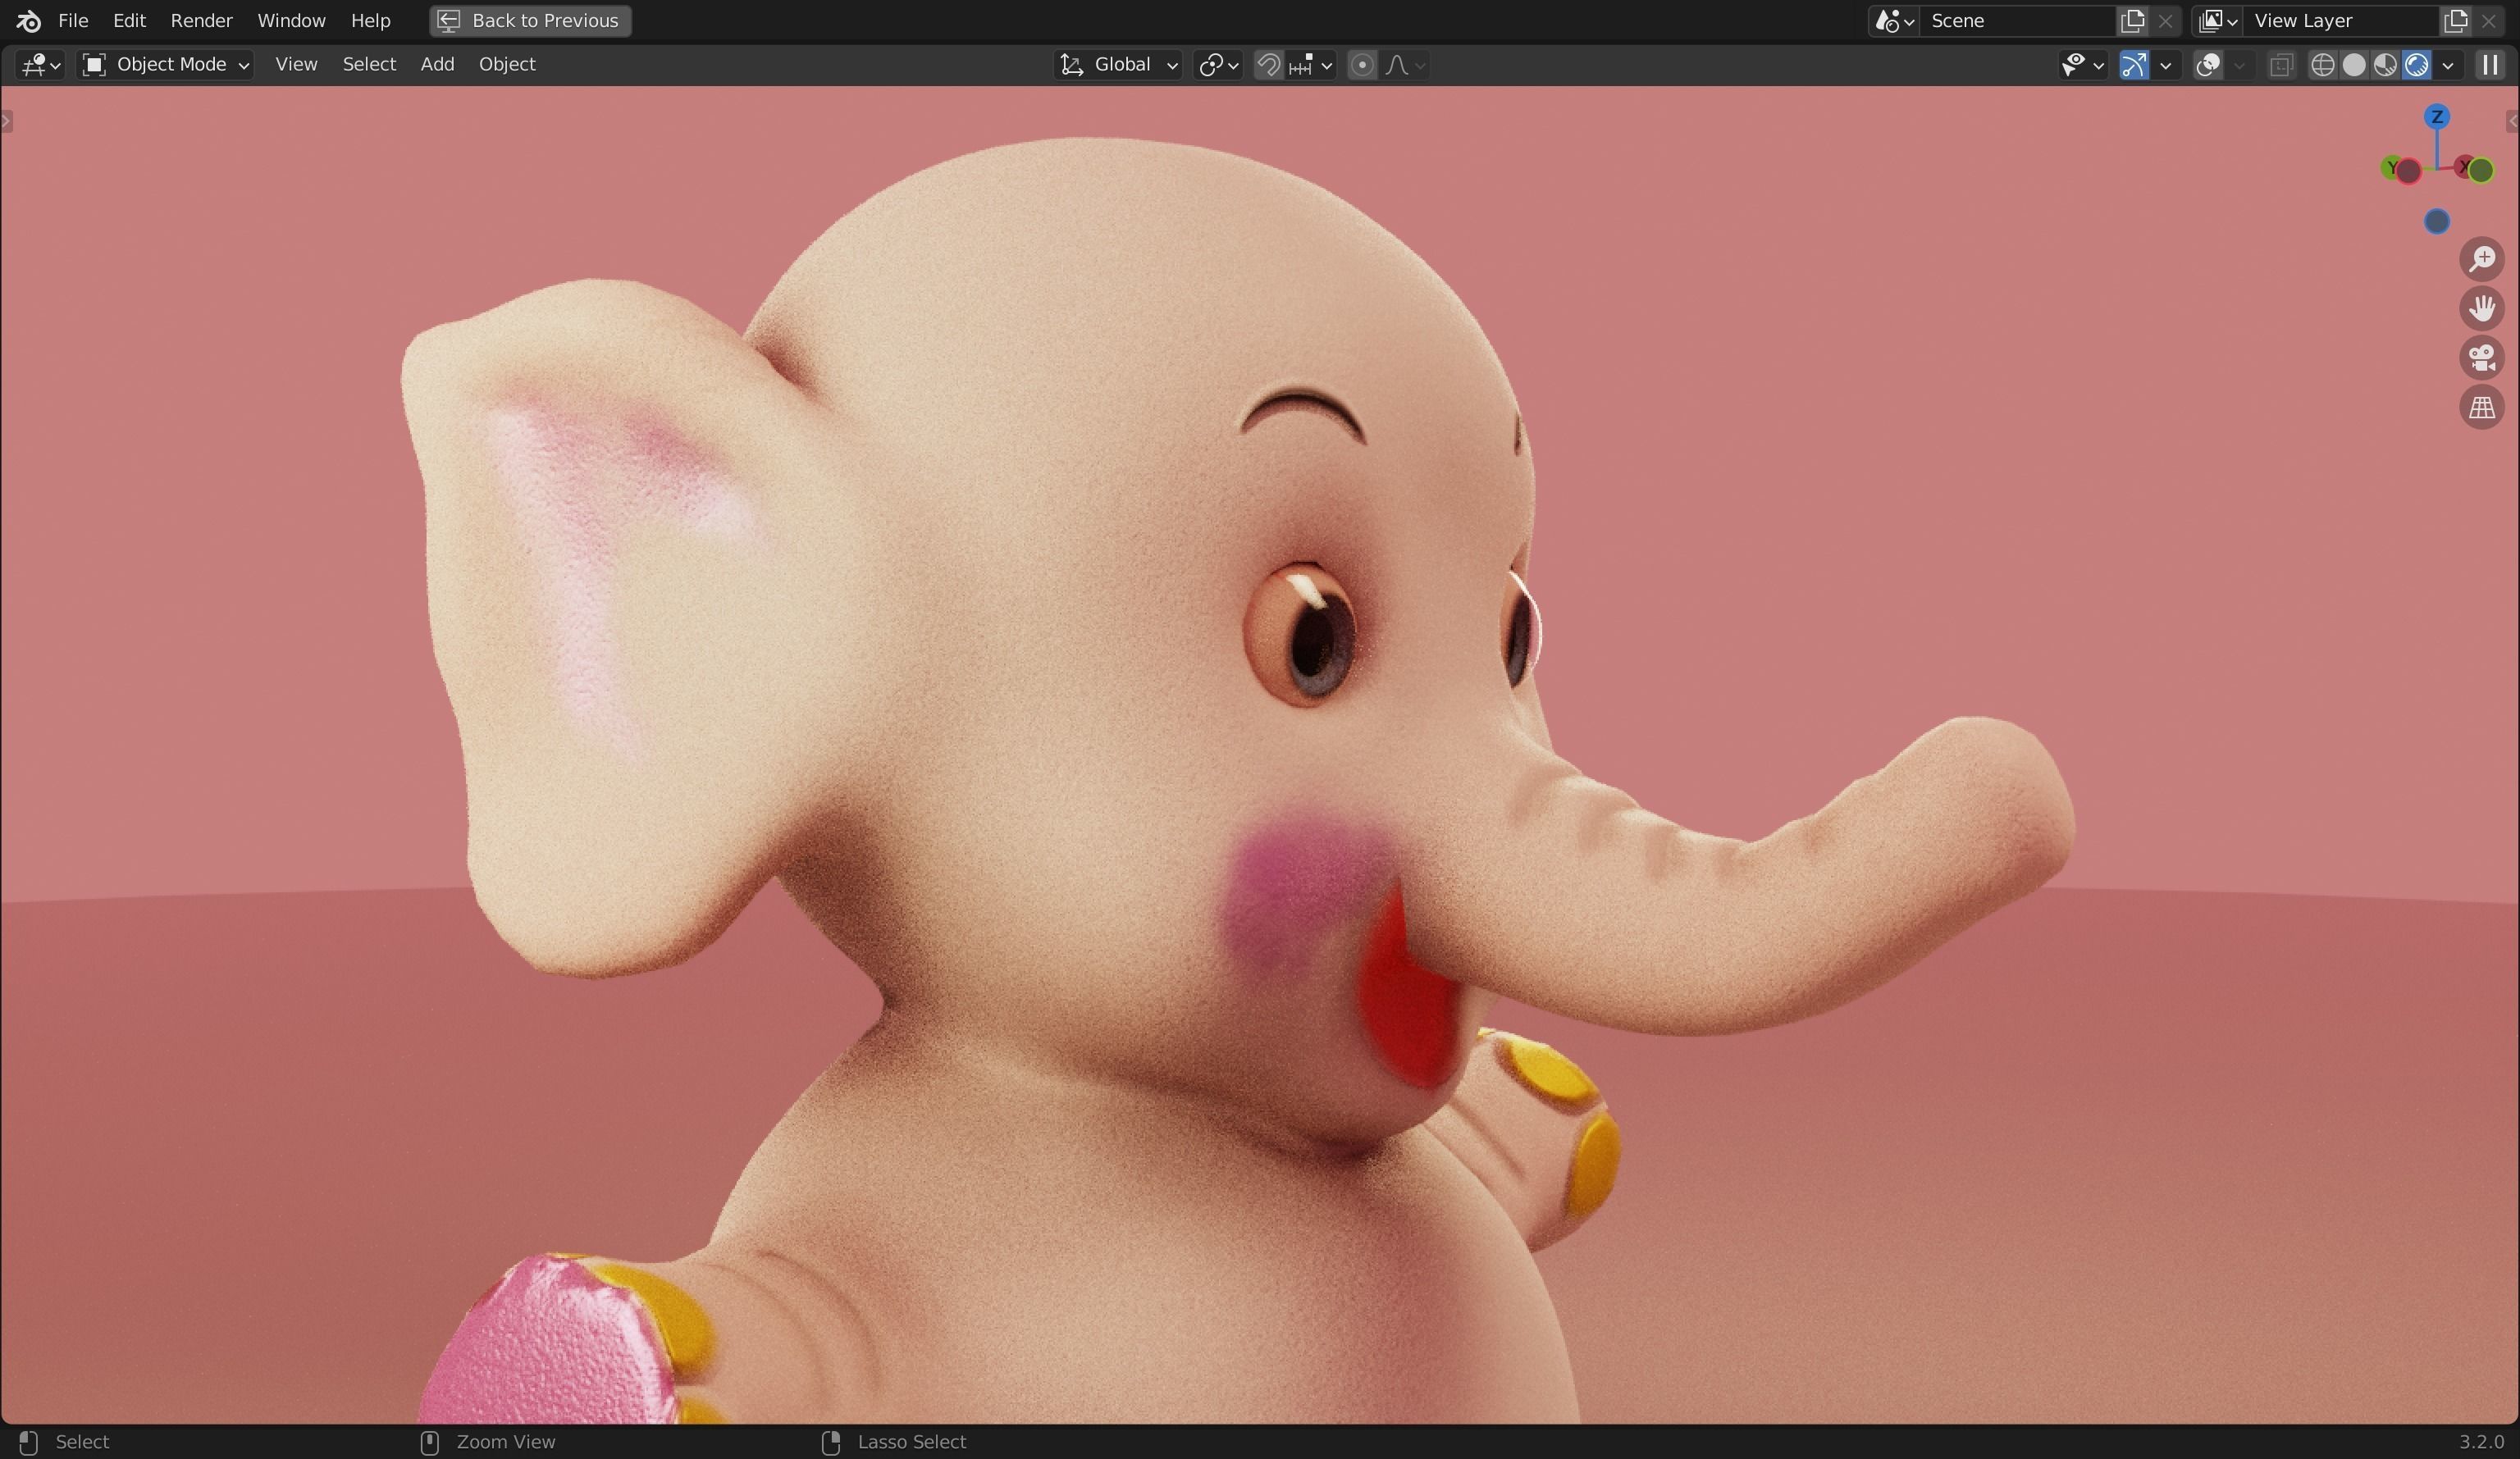Click the zoom view magnifier icon
2520x1459 pixels.
pos(2482,259)
